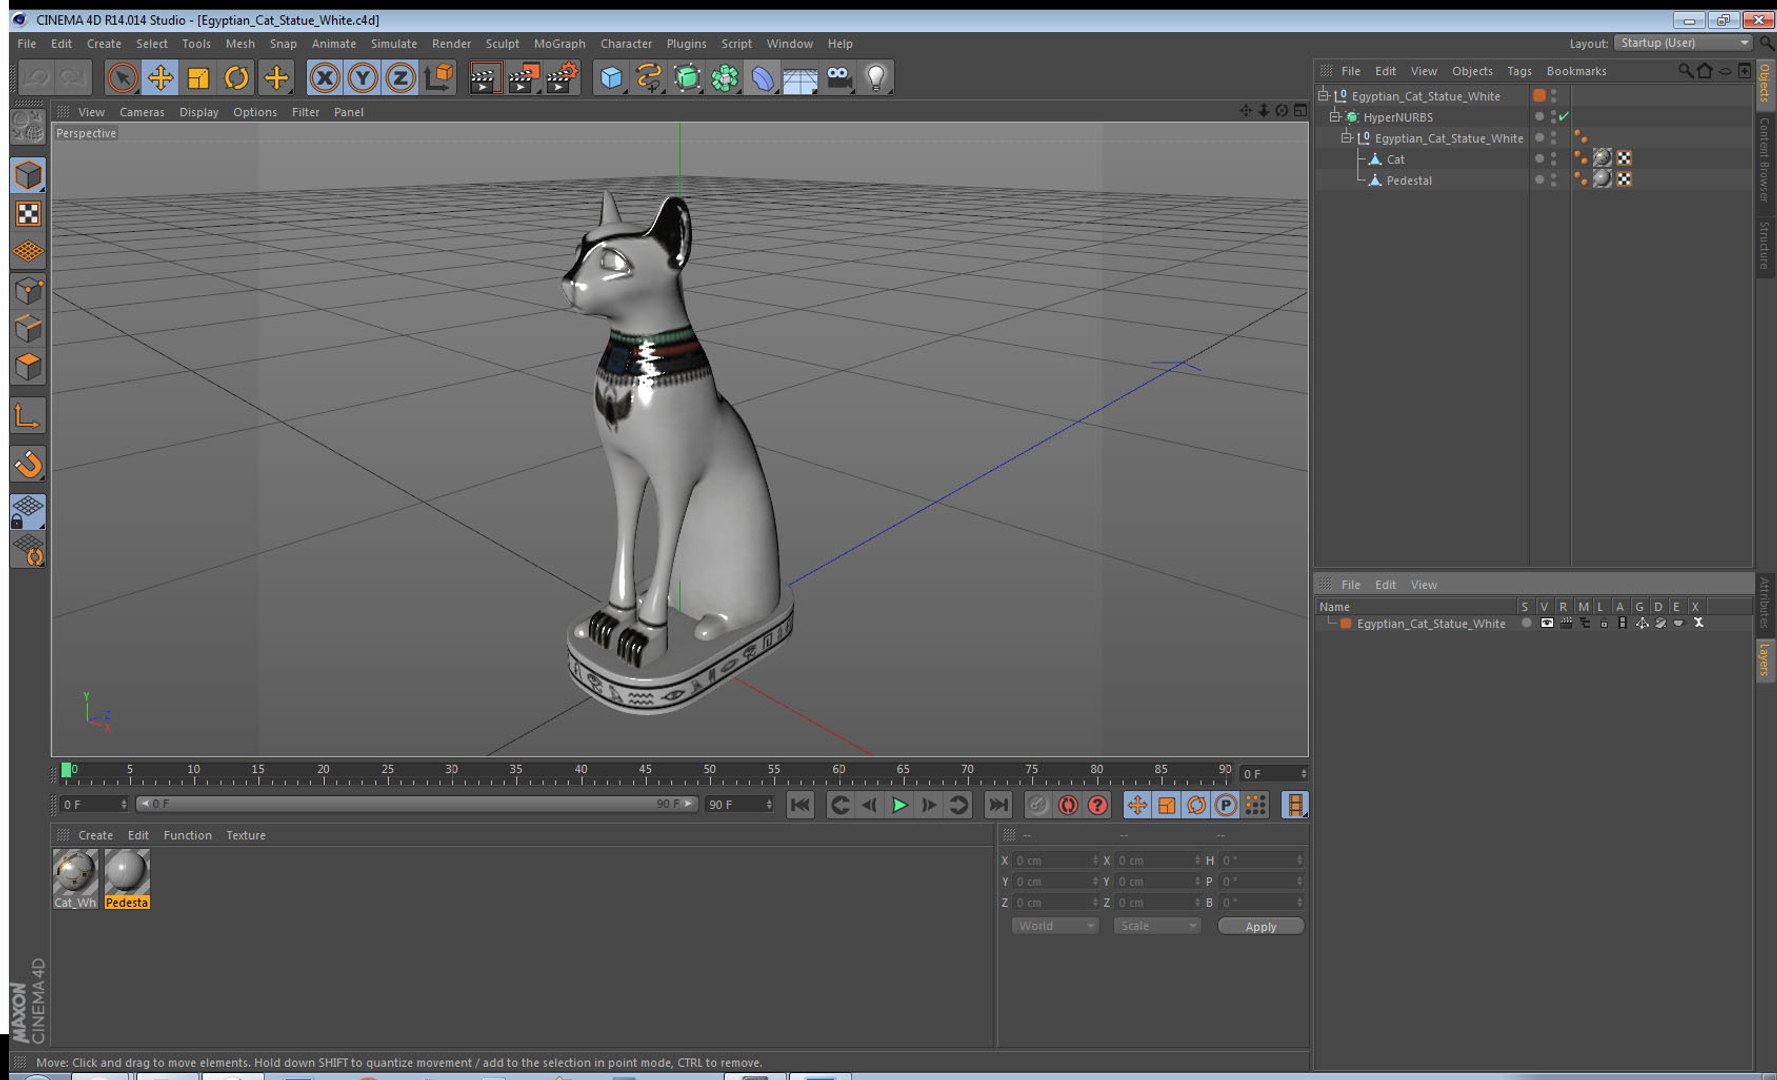Record active objects keyframe
The width and height of the screenshot is (1777, 1080).
coord(1038,805)
